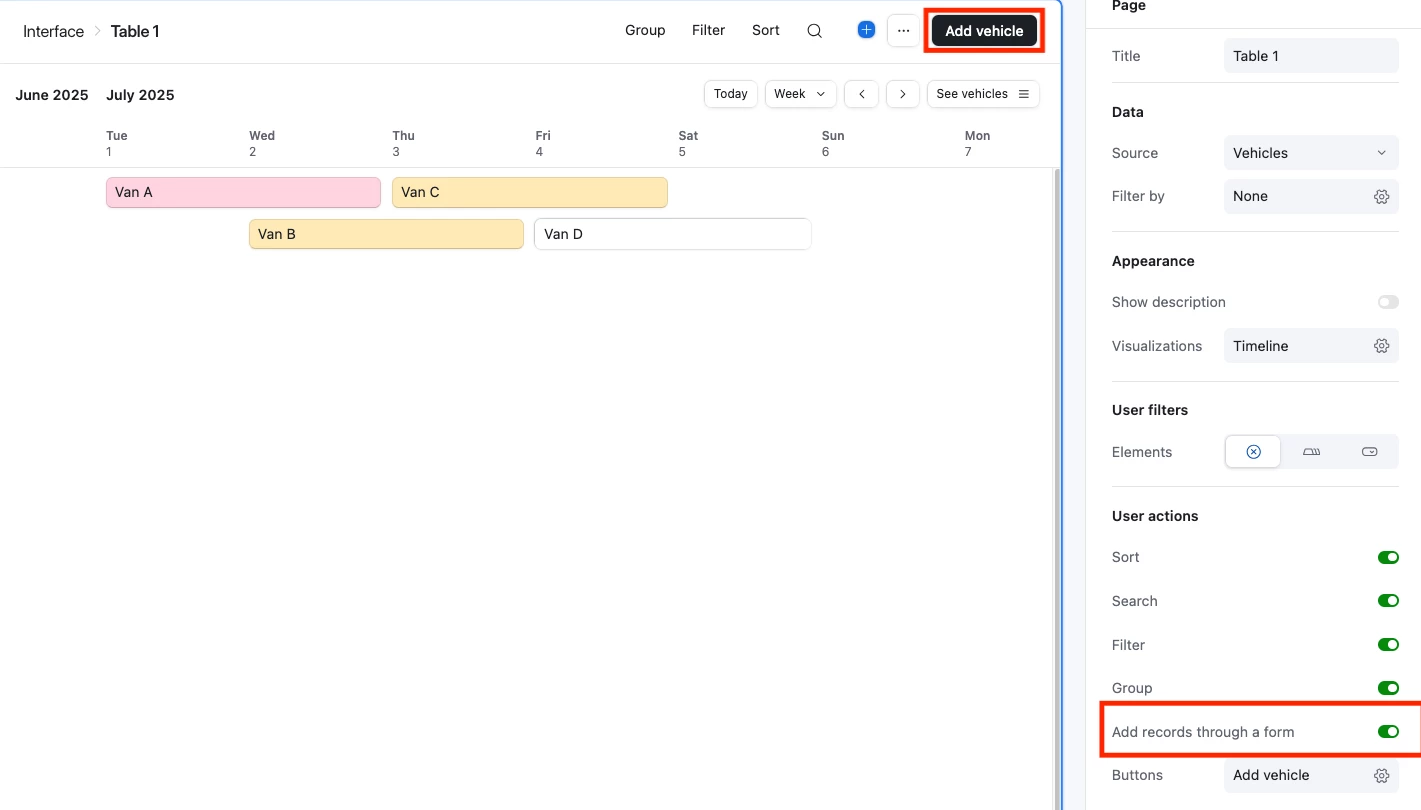The height and width of the screenshot is (810, 1421).
Task: Open the Source Vehicles dropdown
Action: (x=1311, y=153)
